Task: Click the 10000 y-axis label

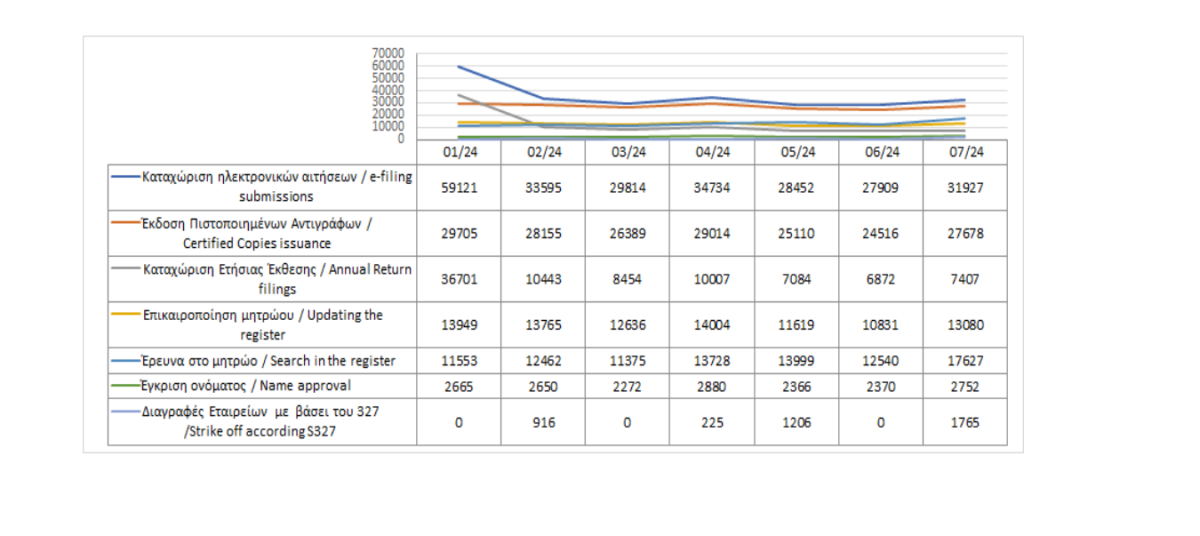Action: (x=387, y=126)
